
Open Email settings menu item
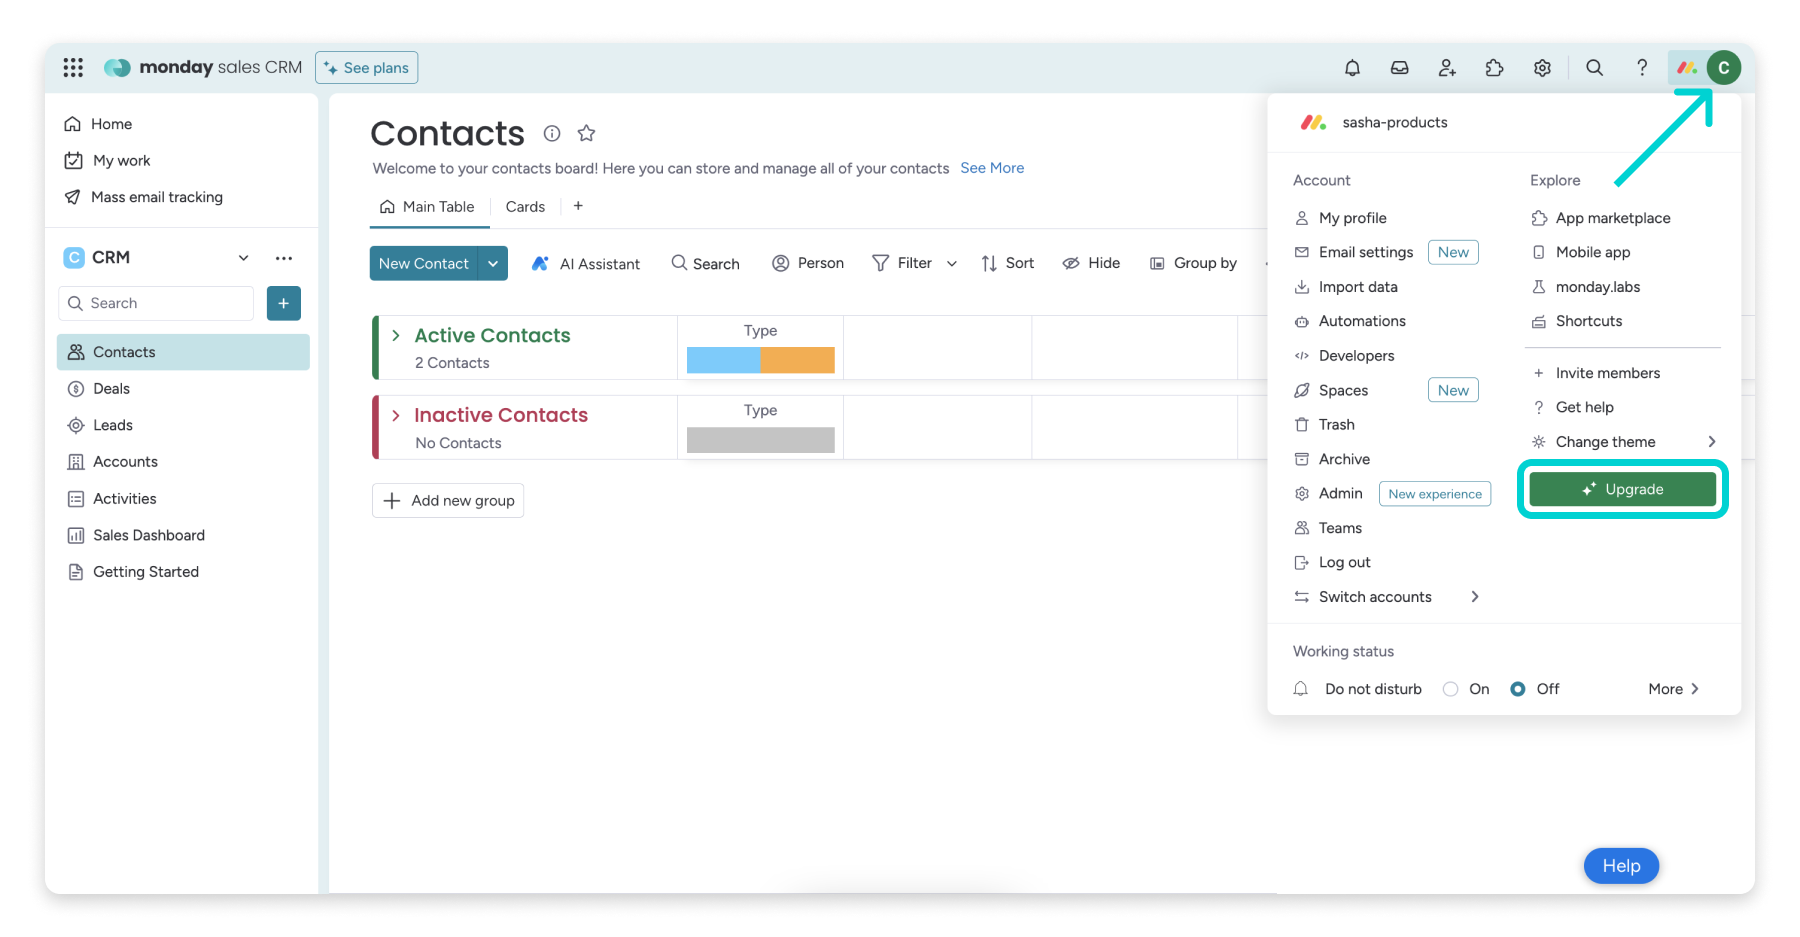click(x=1354, y=252)
